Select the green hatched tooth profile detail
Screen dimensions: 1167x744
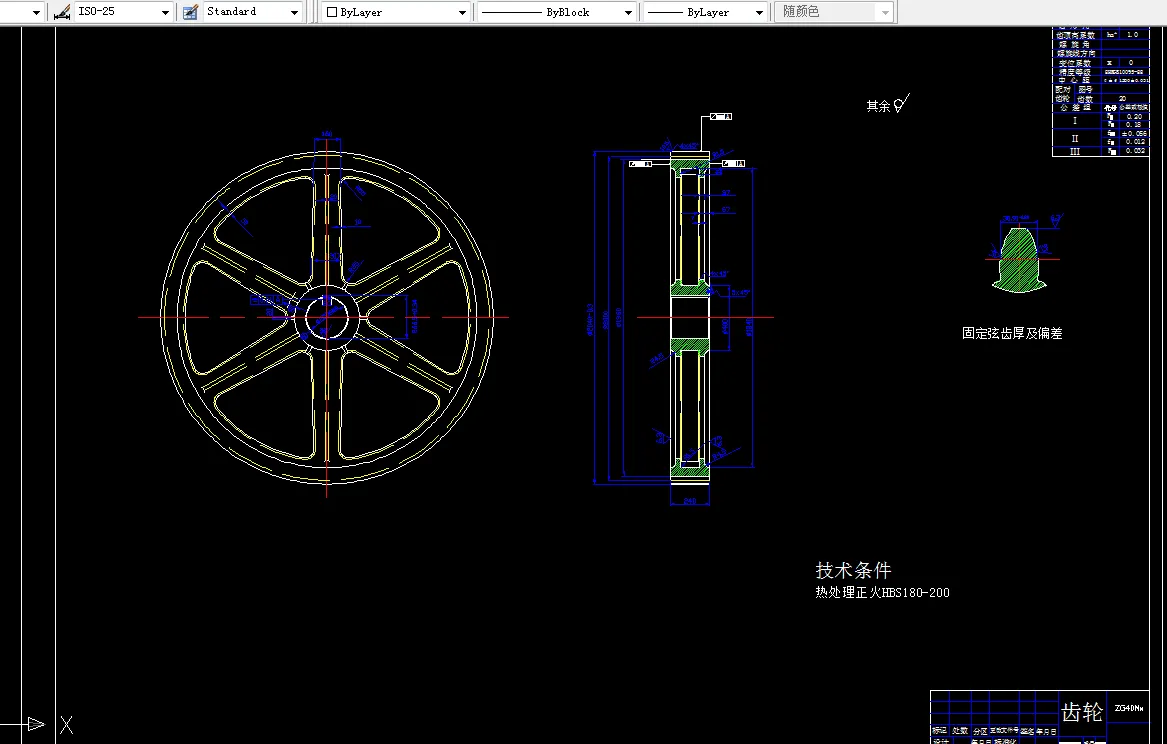point(1019,259)
